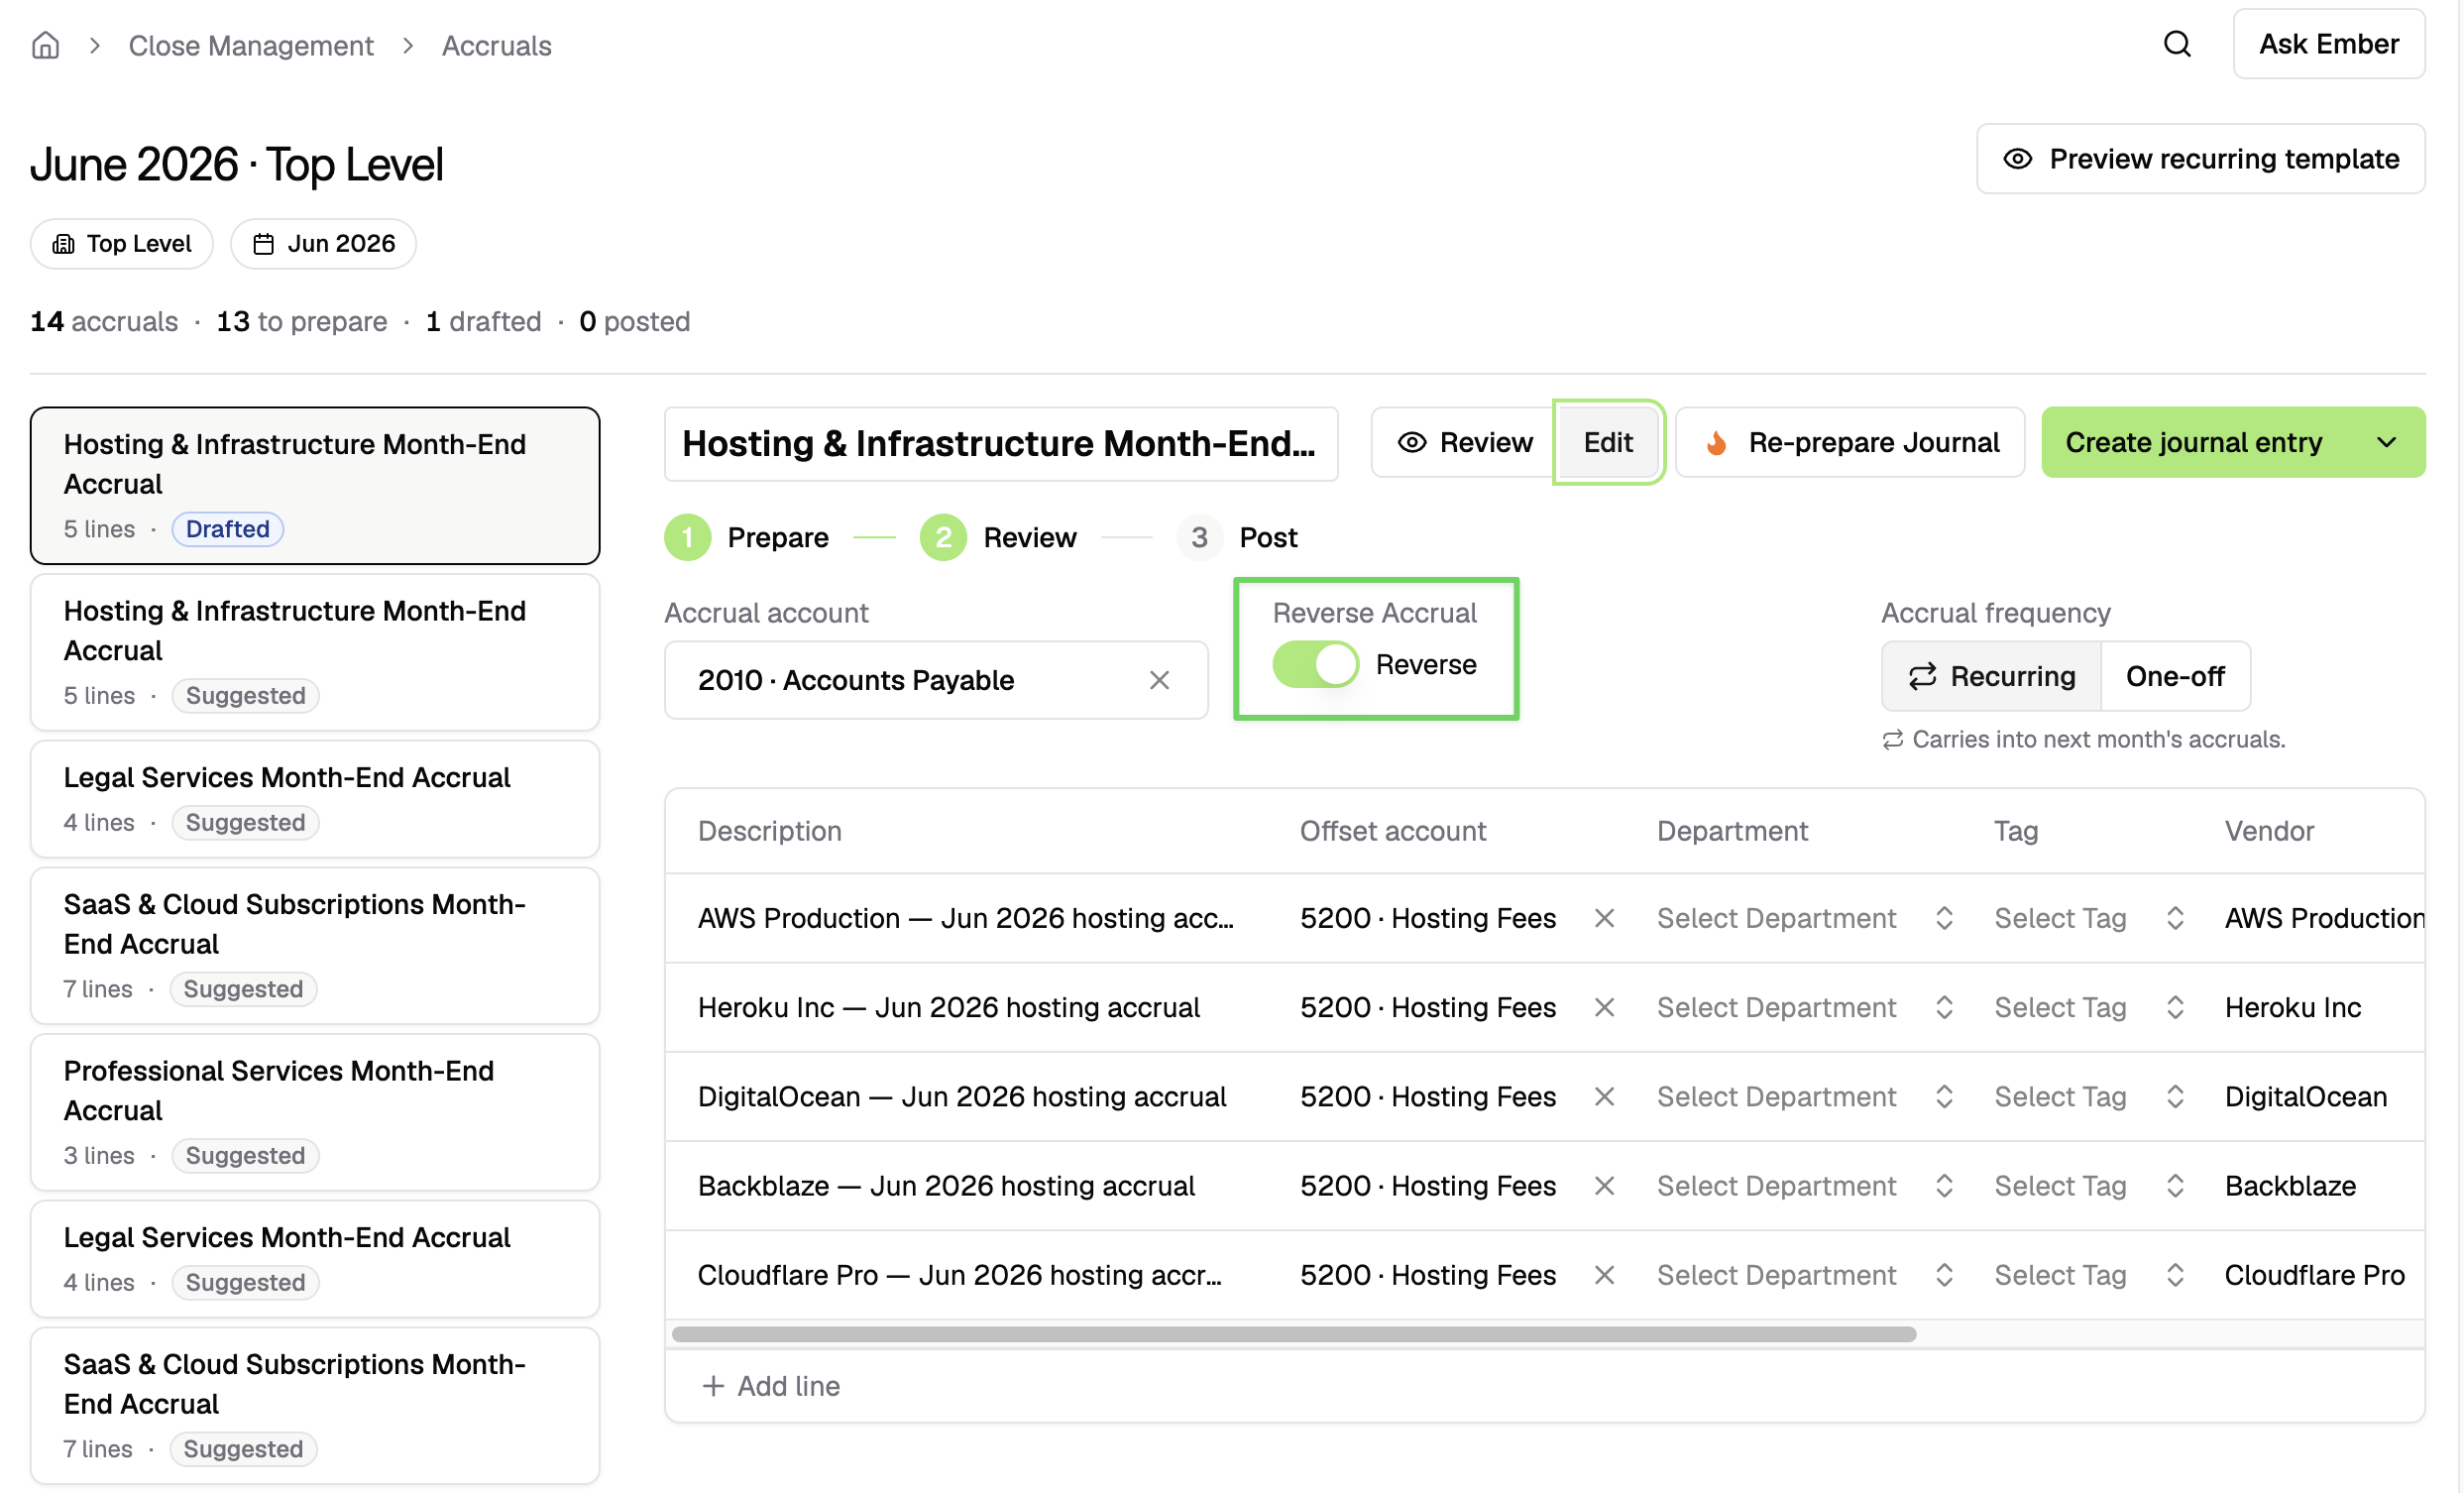Image resolution: width=2464 pixels, height=1493 pixels.
Task: Select One-off accrual frequency
Action: (2175, 677)
